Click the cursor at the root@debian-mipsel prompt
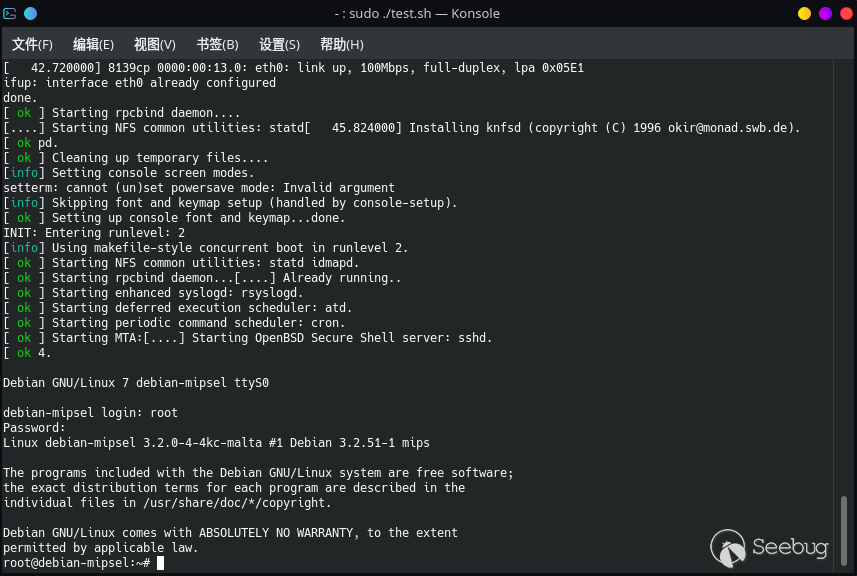This screenshot has height=576, width=857. point(160,563)
